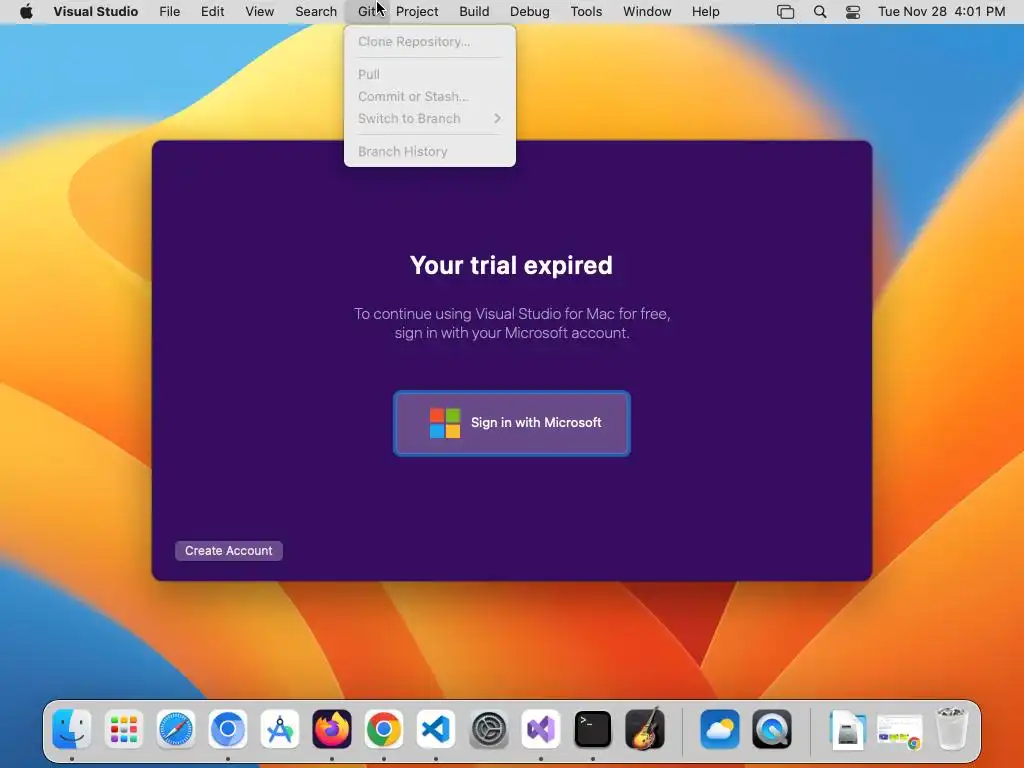Screen dimensions: 1024x768
Task: Open the Help menu
Action: (x=706, y=11)
